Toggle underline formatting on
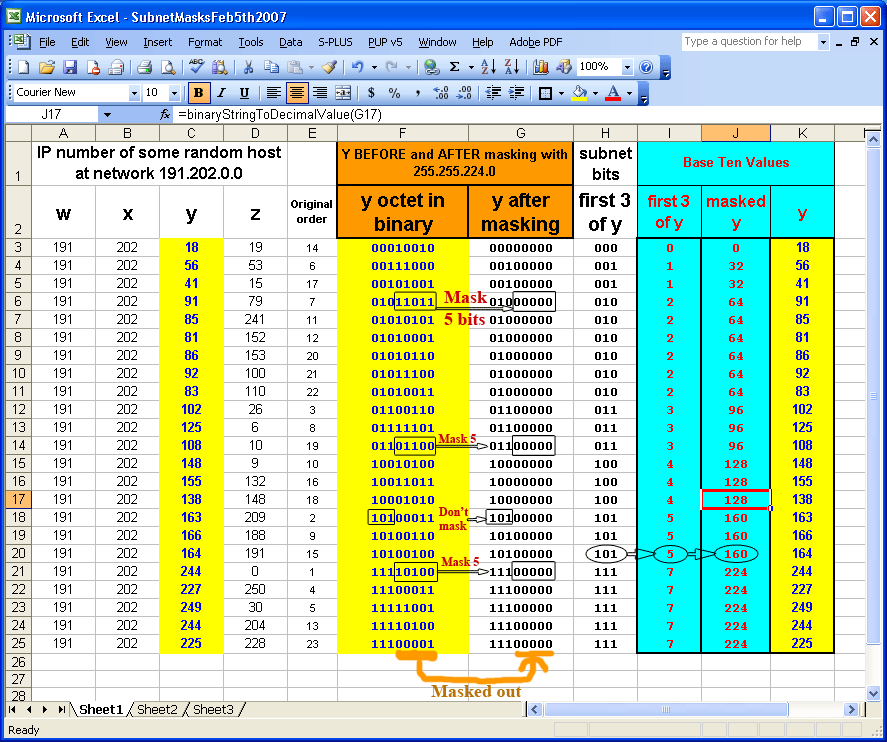The height and width of the screenshot is (742, 887). tap(244, 93)
